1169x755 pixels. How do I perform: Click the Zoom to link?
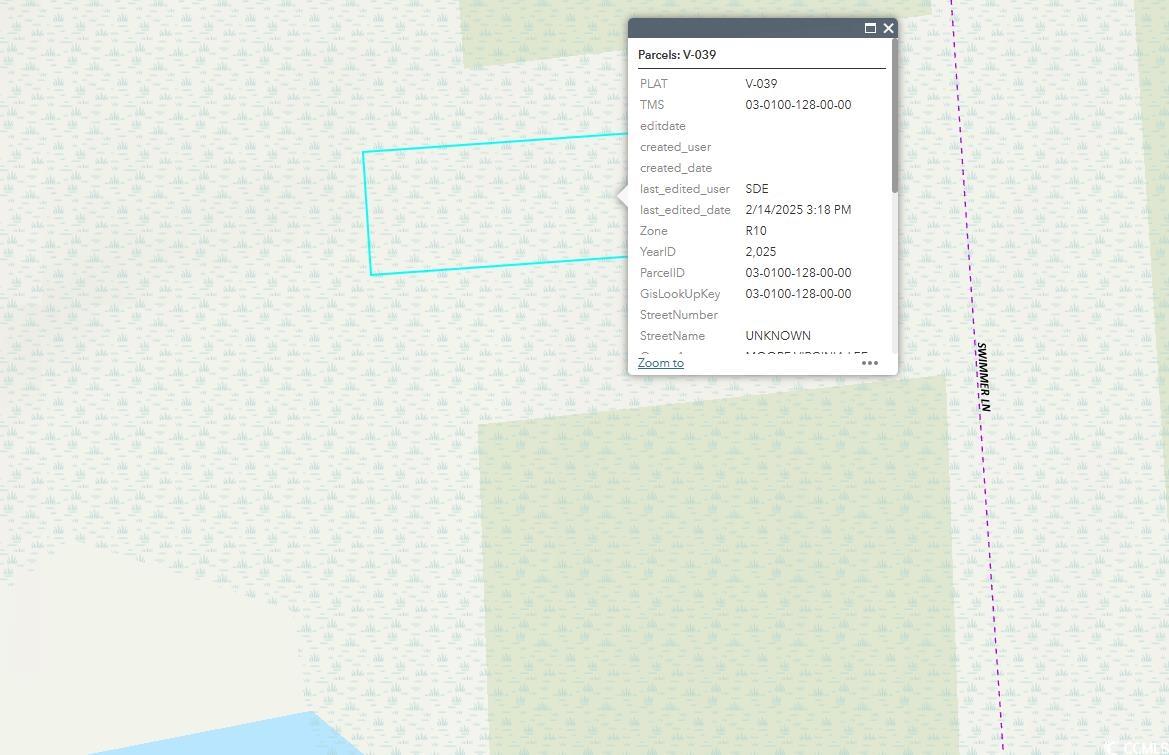pos(661,363)
